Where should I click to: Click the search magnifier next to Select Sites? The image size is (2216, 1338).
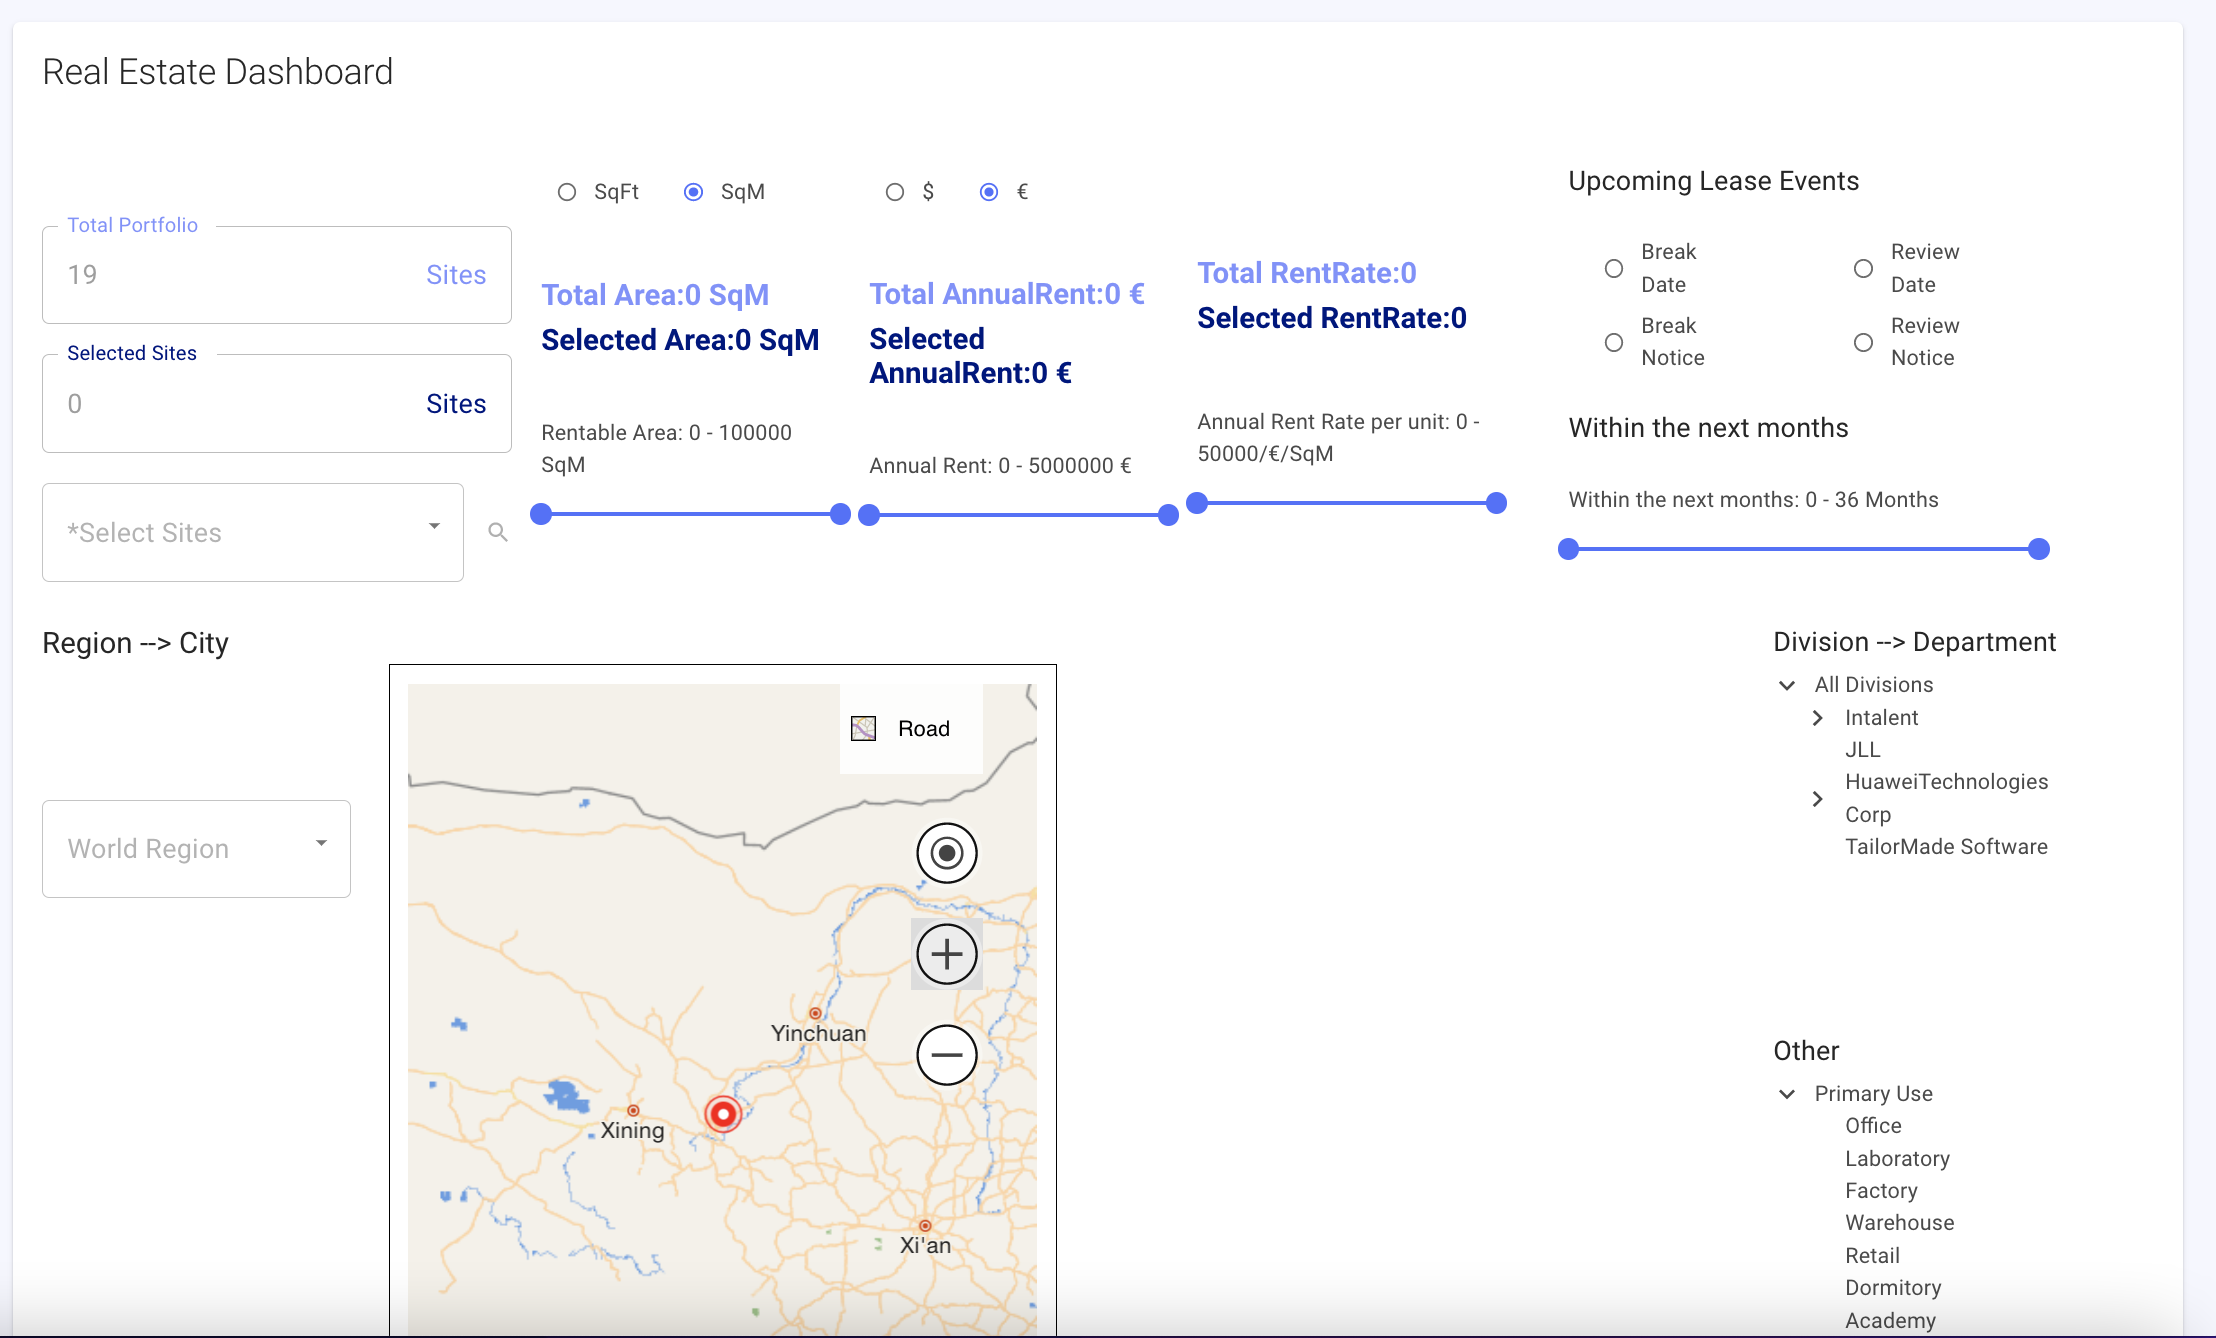tap(497, 532)
